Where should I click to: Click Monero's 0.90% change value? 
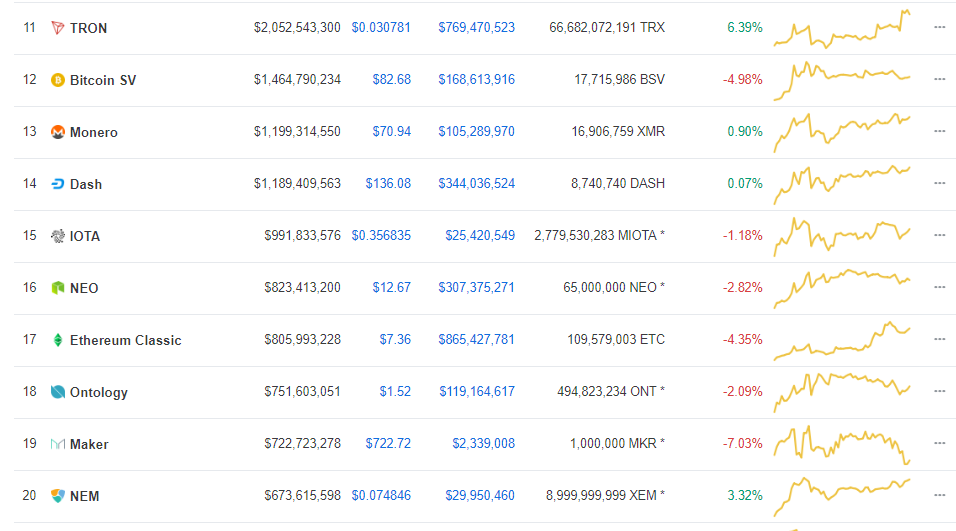744,131
